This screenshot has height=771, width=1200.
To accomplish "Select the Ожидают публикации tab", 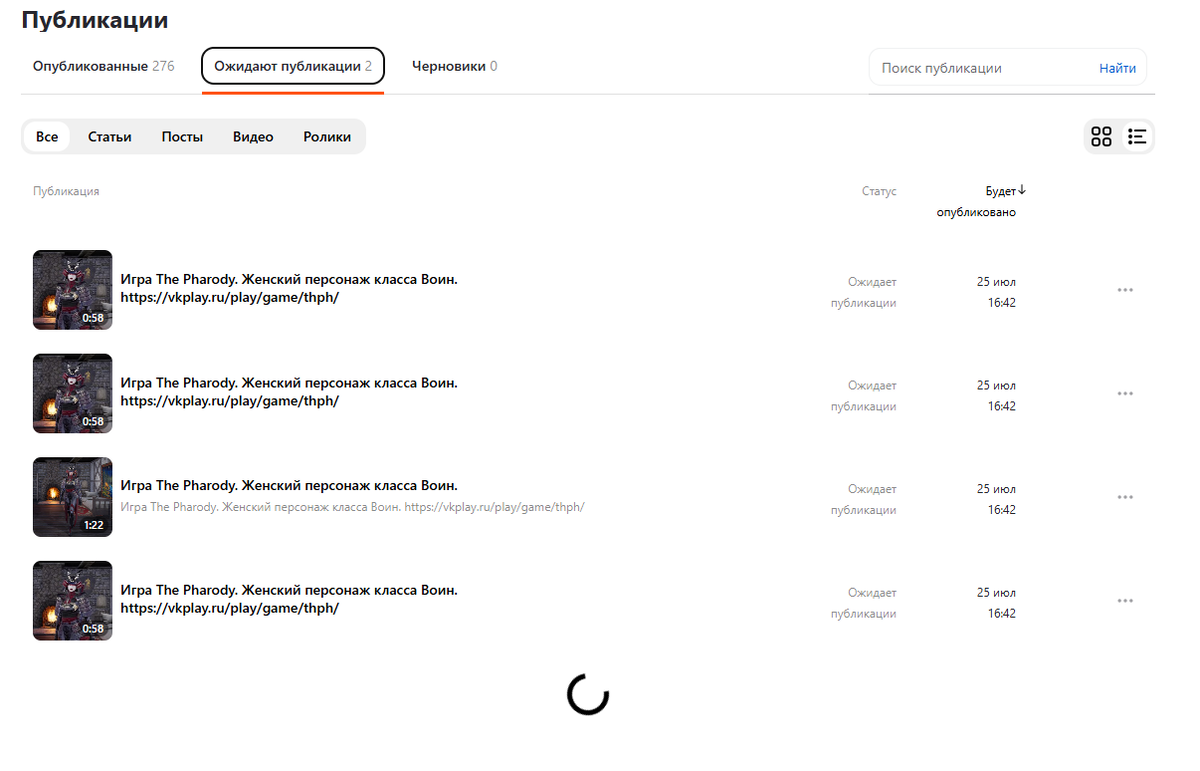I will click(293, 67).
